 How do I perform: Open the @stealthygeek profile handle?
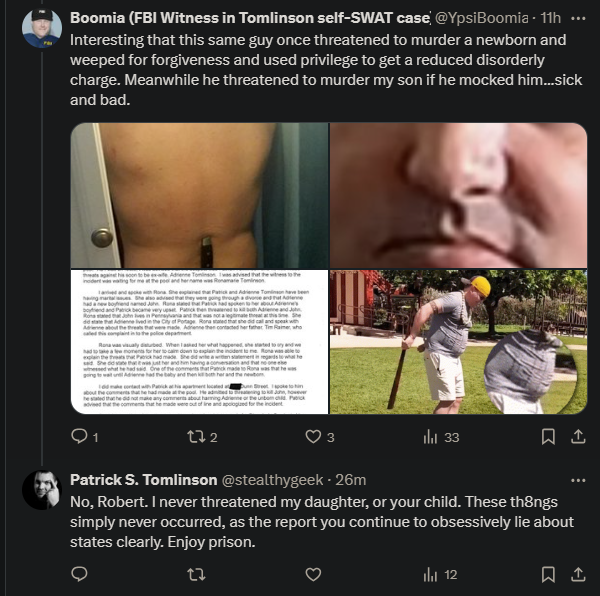(x=272, y=480)
